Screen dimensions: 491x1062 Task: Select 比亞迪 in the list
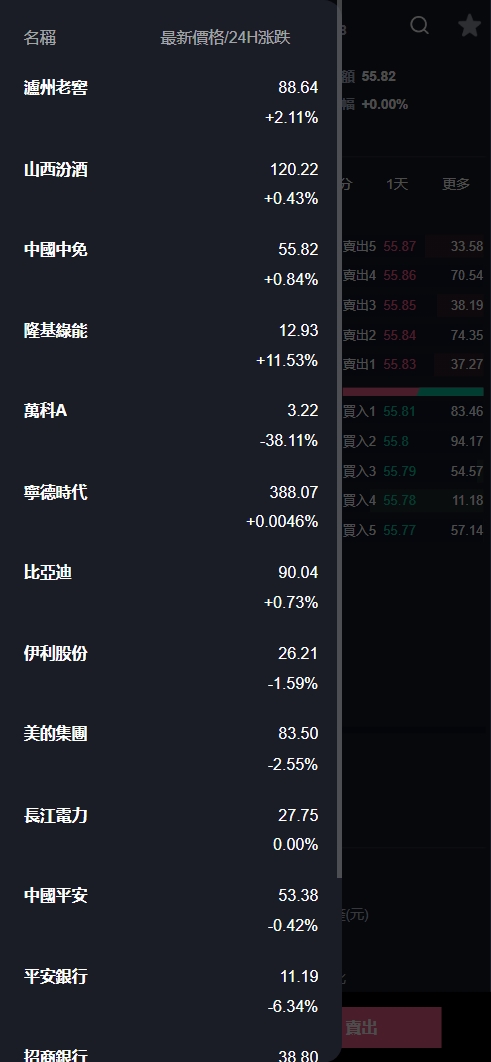171,587
